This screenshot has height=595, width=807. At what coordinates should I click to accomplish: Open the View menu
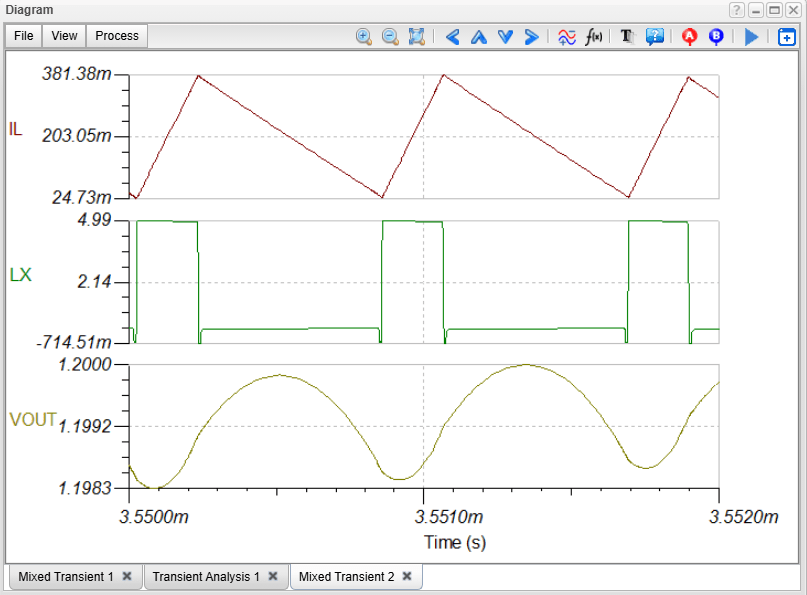(65, 36)
